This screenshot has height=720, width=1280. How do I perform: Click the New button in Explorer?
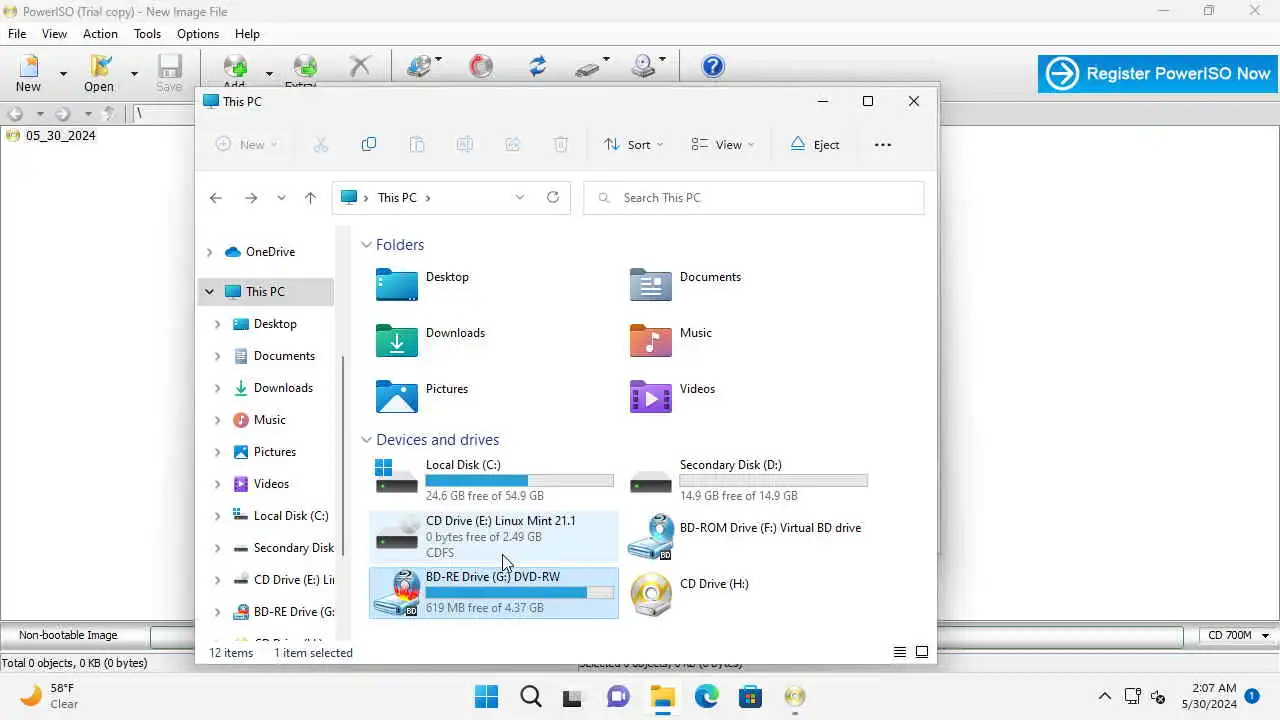tap(246, 144)
